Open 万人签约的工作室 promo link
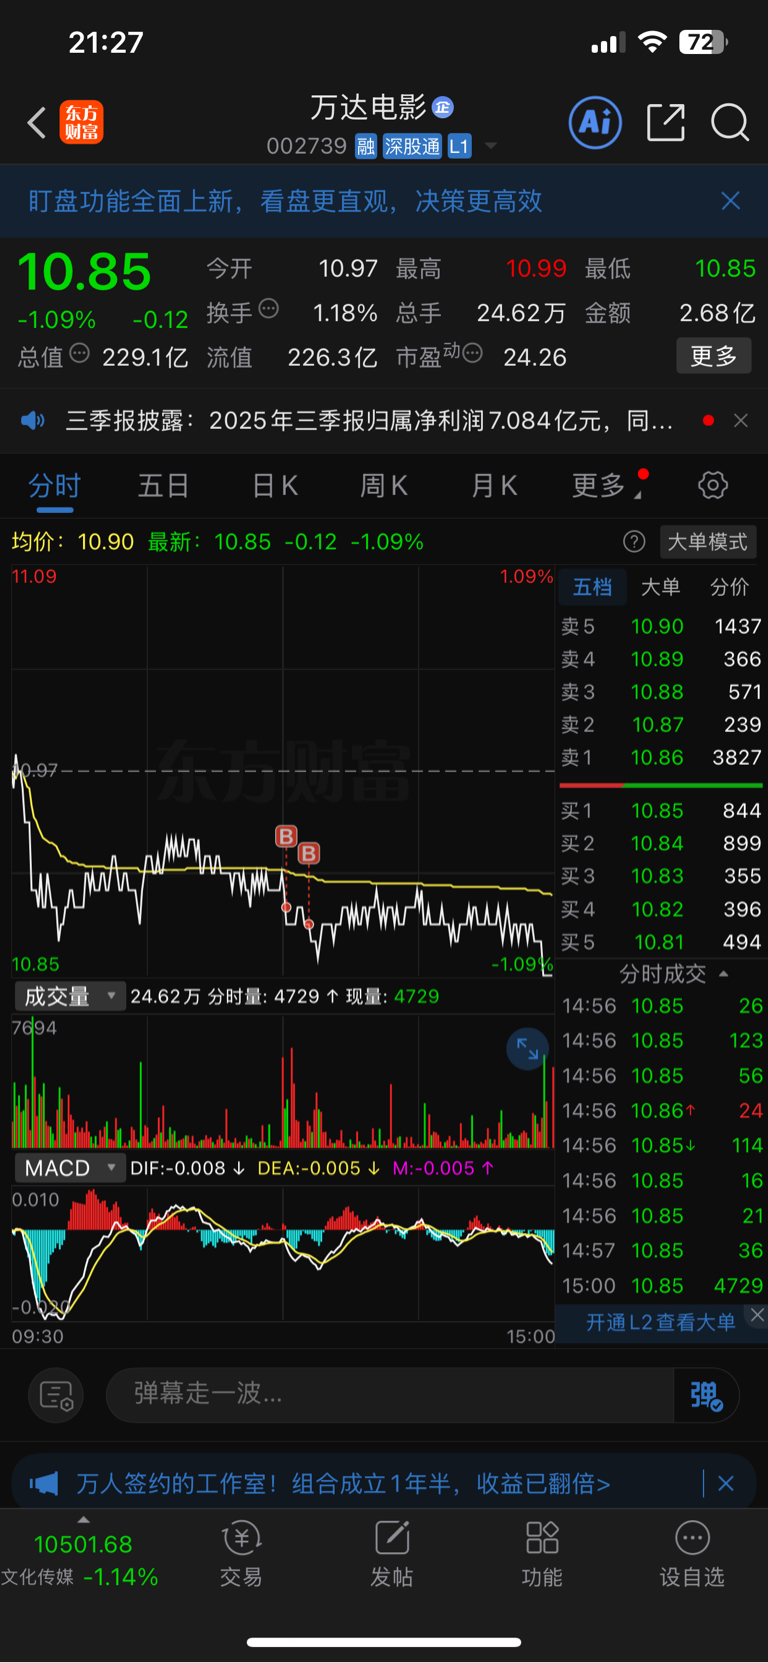 344,1483
